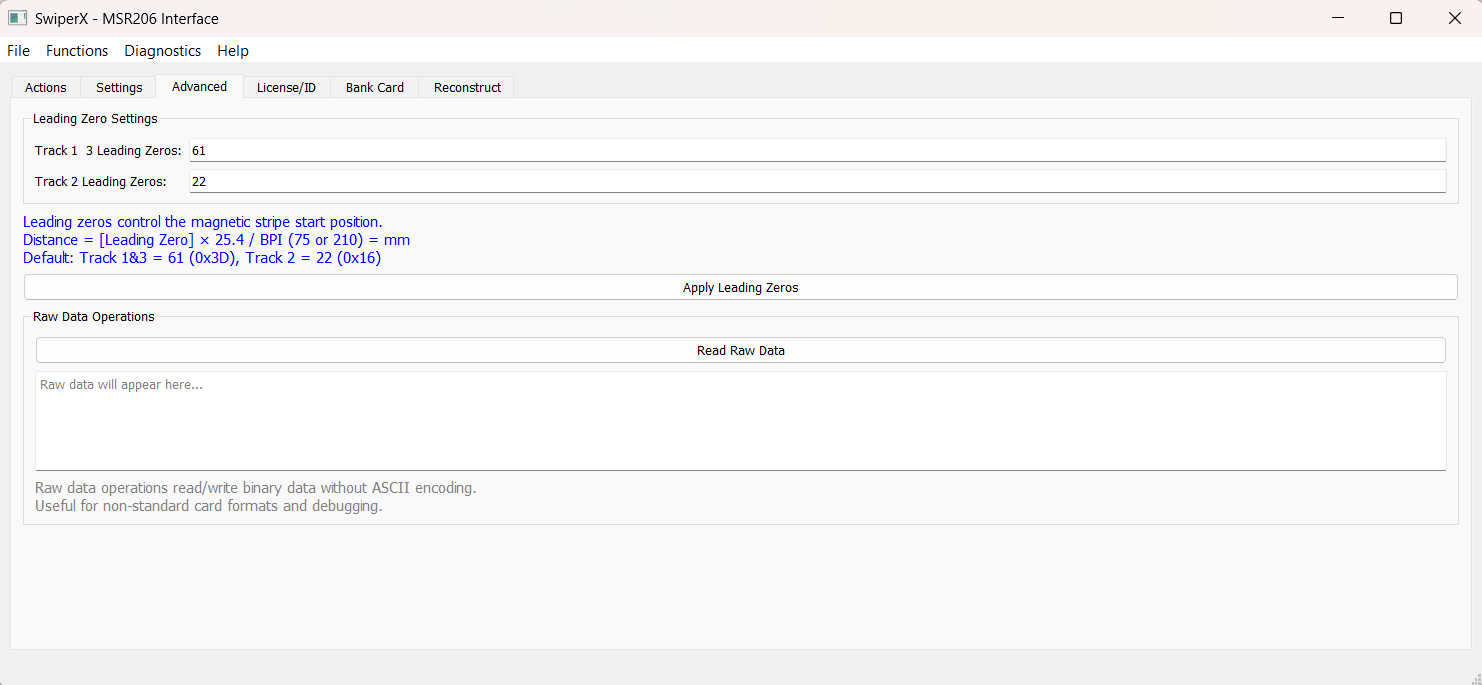1482x685 pixels.
Task: Click inside the raw data output text area
Action: coord(740,420)
